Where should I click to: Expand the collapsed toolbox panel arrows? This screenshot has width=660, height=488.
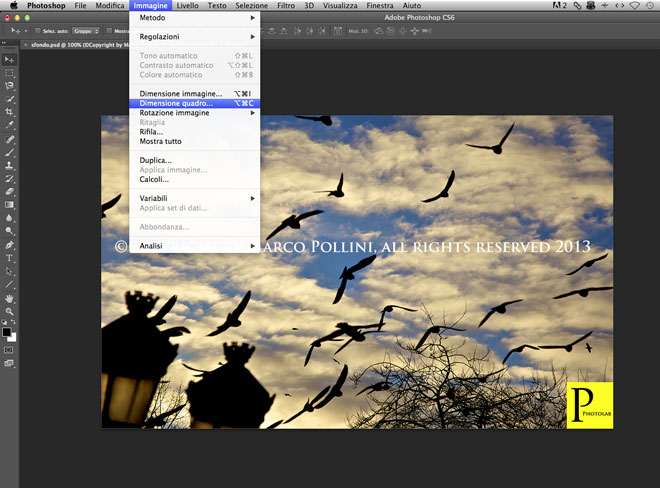[4, 43]
